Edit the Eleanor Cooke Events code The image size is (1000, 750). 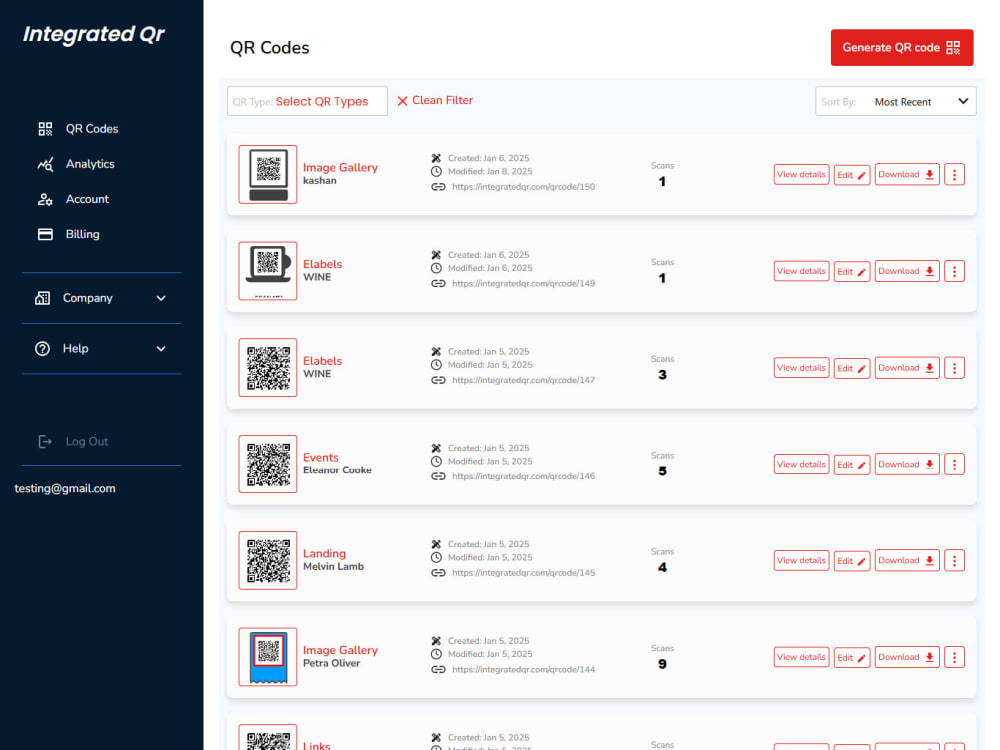click(851, 465)
